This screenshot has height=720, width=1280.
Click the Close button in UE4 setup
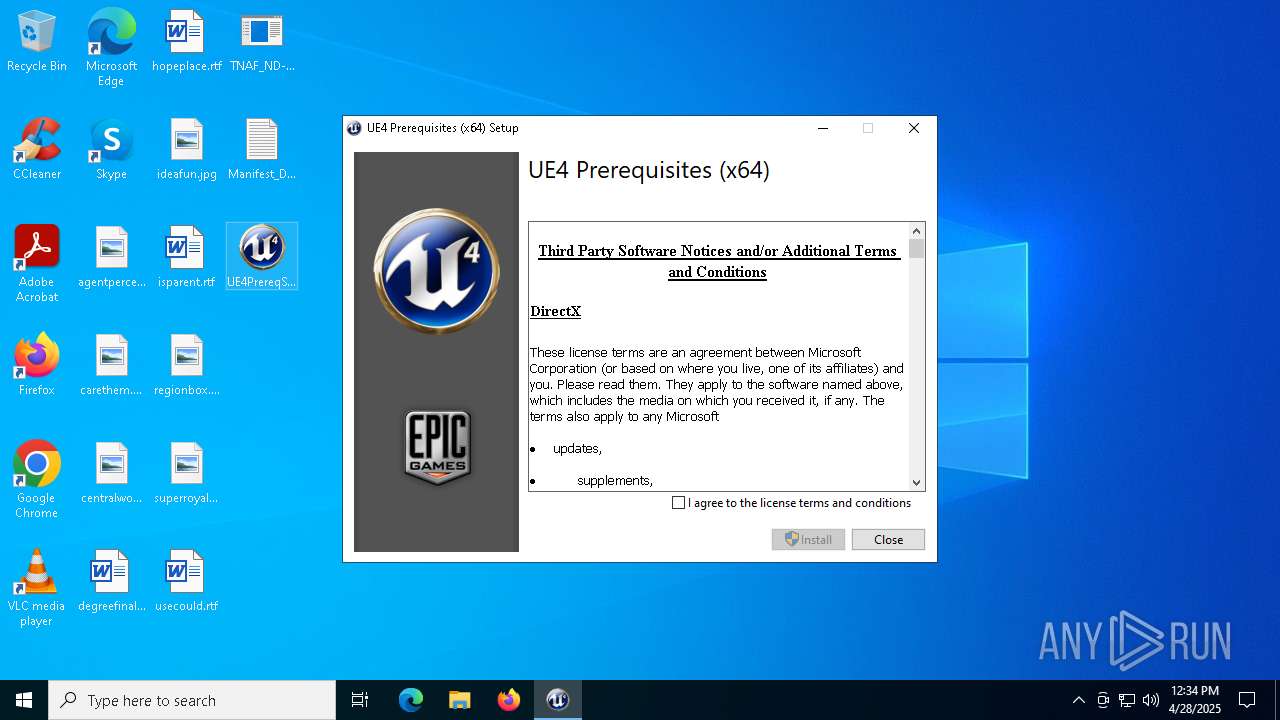(888, 539)
